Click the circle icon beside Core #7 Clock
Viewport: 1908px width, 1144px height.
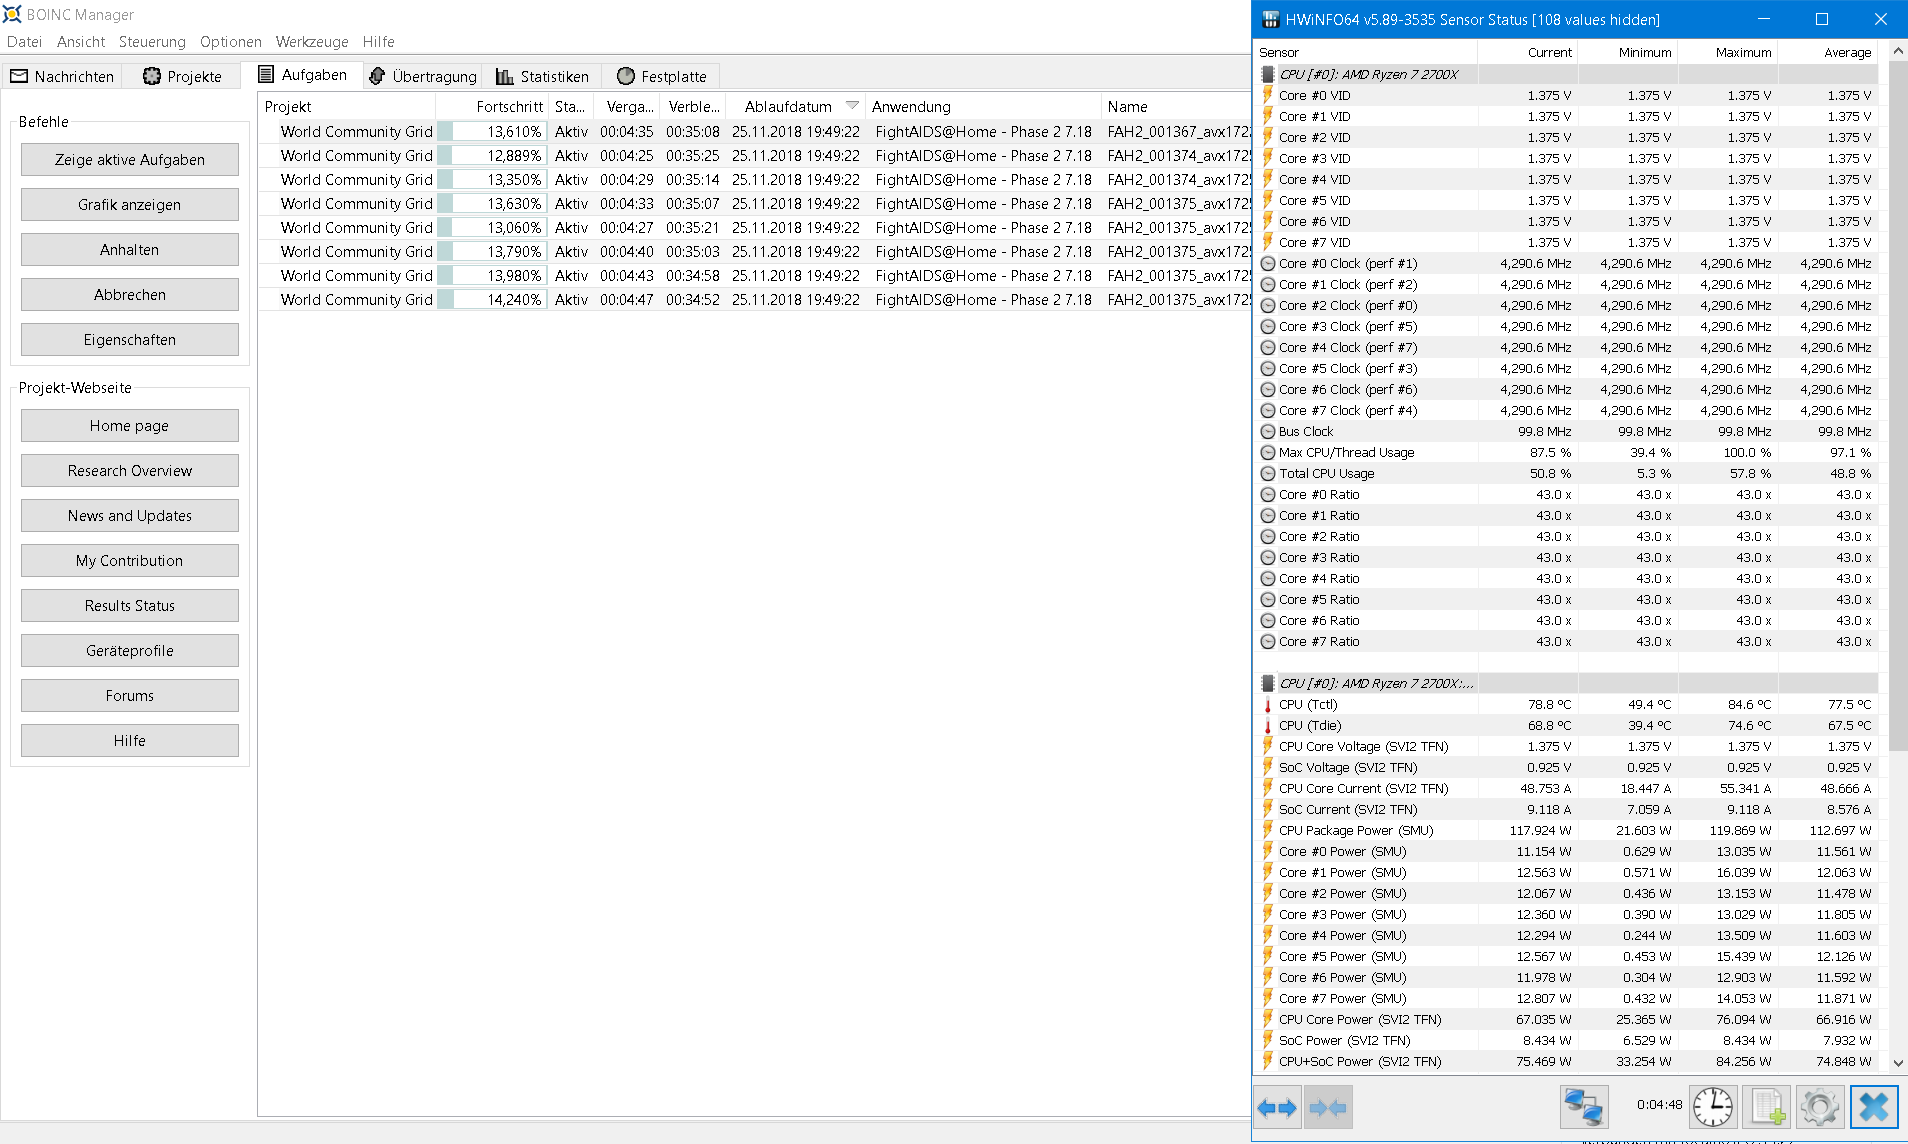(x=1268, y=411)
